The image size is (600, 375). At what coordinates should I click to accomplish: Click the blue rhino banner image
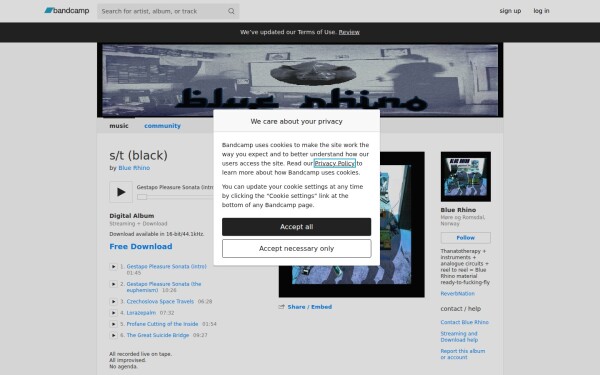coord(300,80)
